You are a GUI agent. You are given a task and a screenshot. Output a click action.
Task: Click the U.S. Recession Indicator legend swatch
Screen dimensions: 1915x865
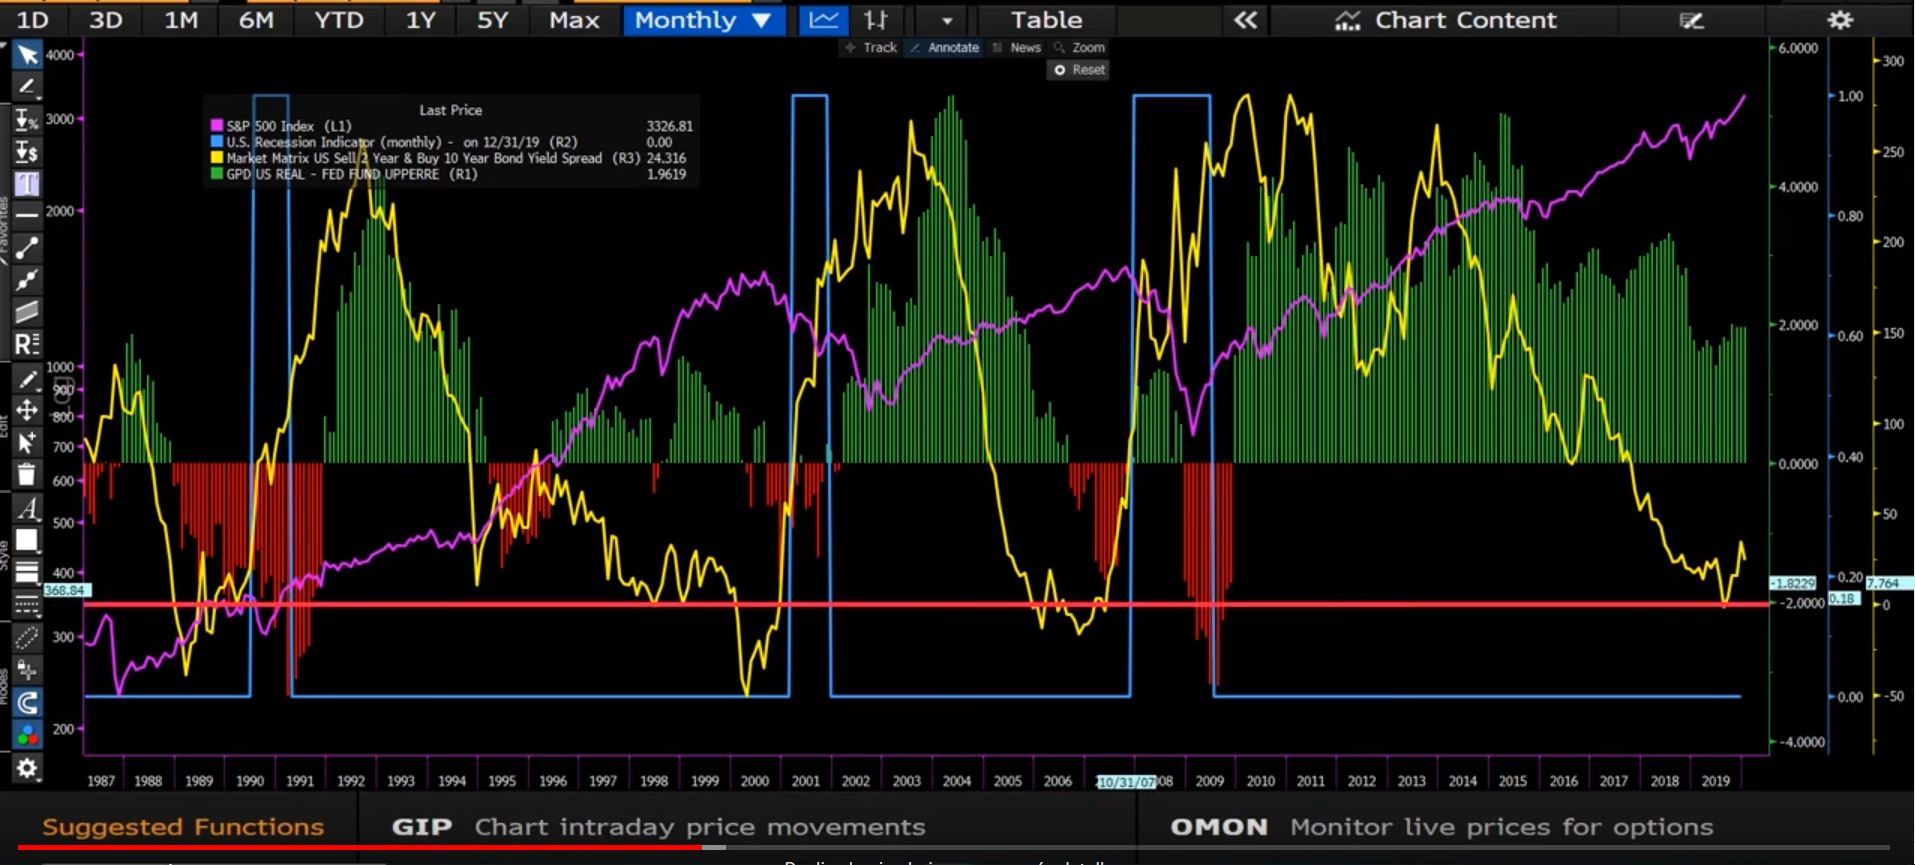[x=216, y=142]
